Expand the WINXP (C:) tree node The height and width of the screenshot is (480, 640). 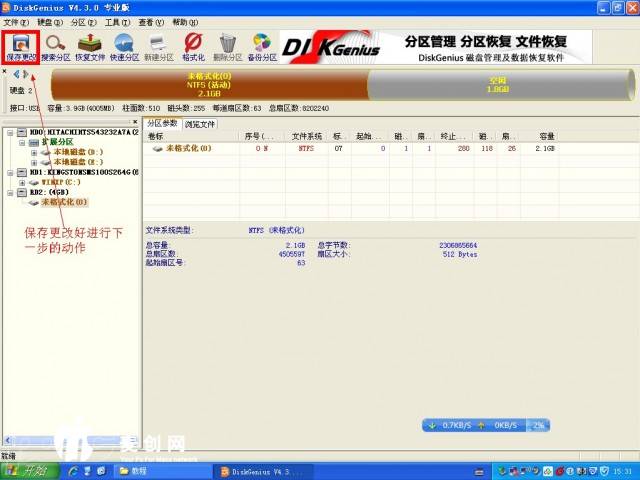[x=23, y=182]
